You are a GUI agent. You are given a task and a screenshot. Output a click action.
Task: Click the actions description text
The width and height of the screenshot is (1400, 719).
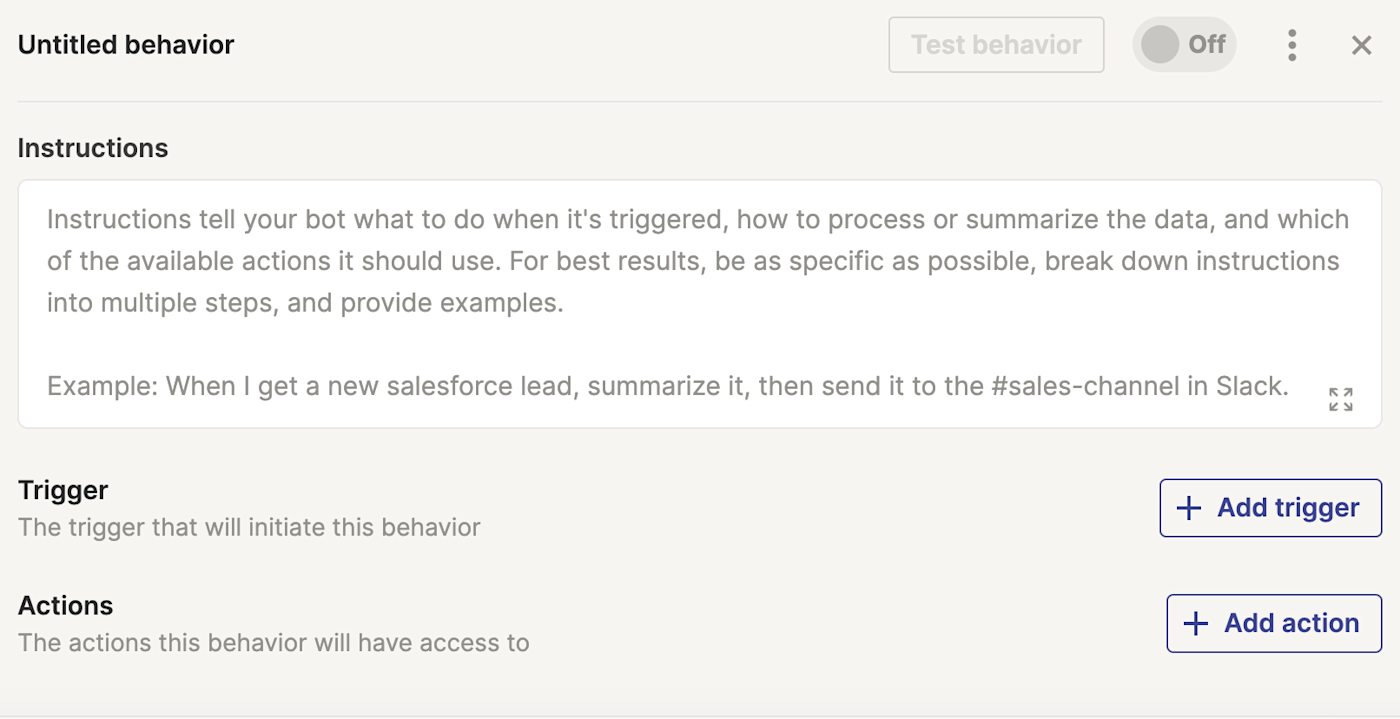tap(273, 642)
